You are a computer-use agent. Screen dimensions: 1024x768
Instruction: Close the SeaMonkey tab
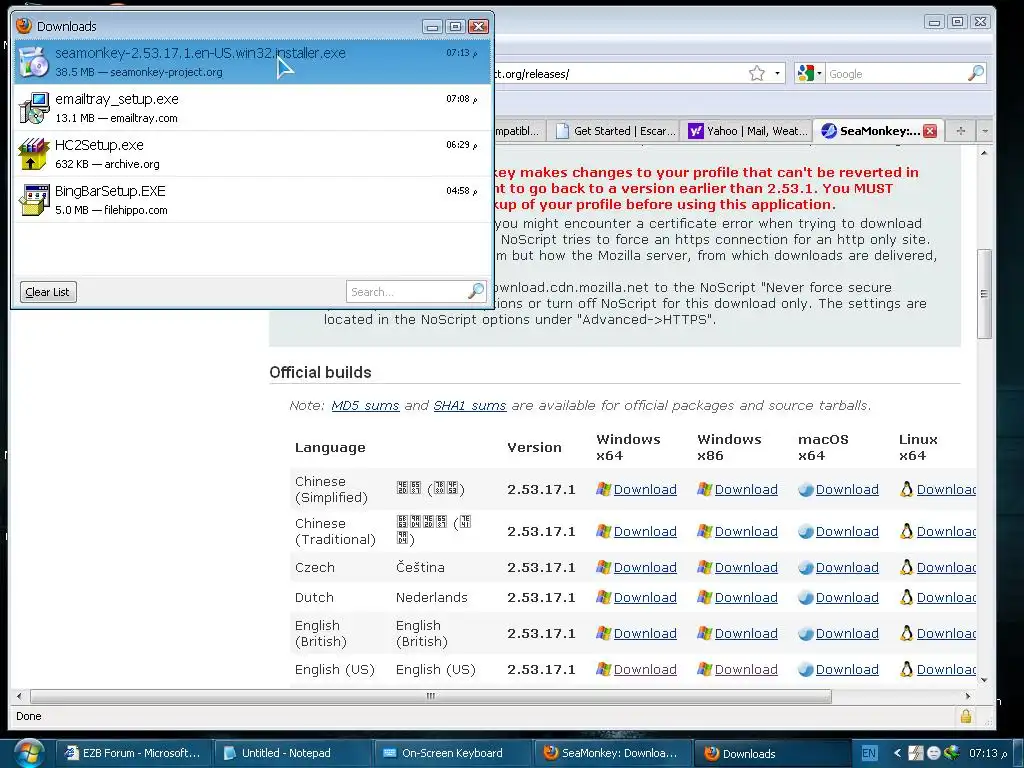pos(930,131)
